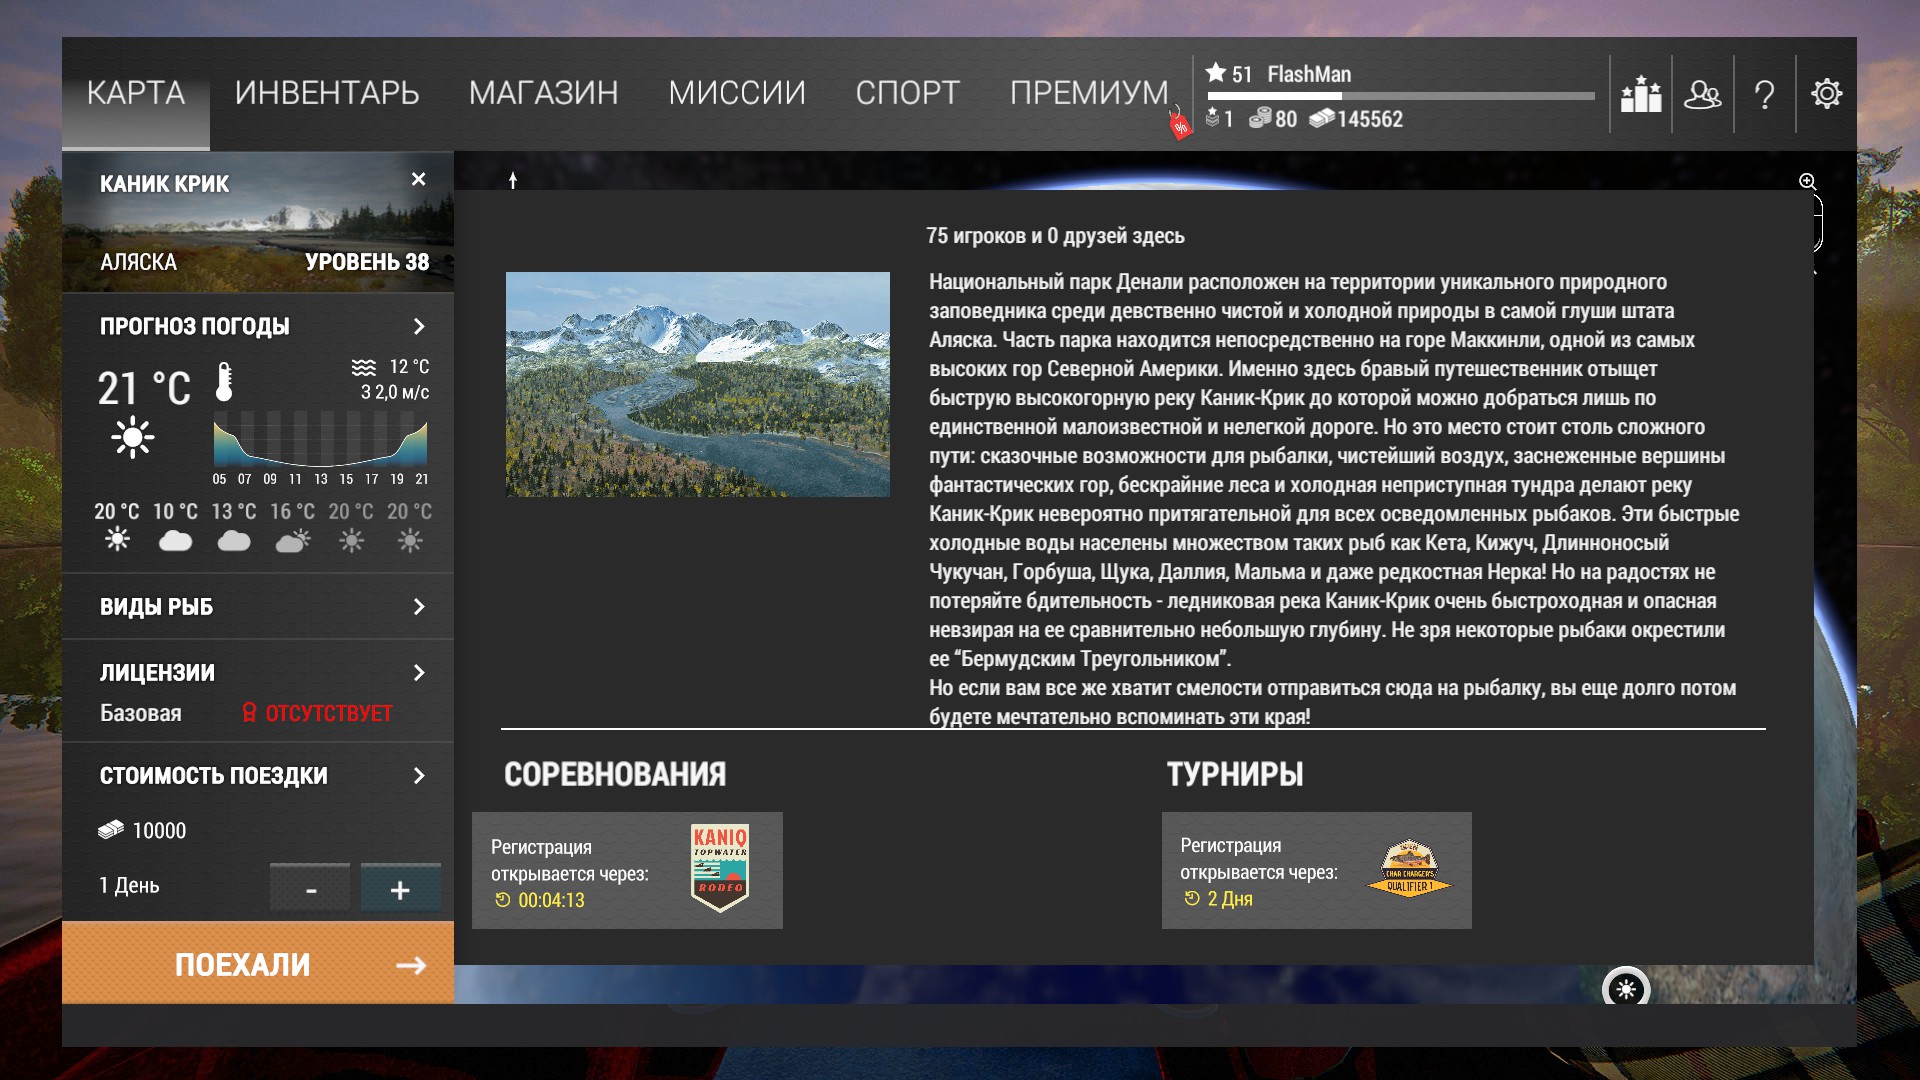Increase trip days with plus button
The height and width of the screenshot is (1080, 1920).
point(400,889)
